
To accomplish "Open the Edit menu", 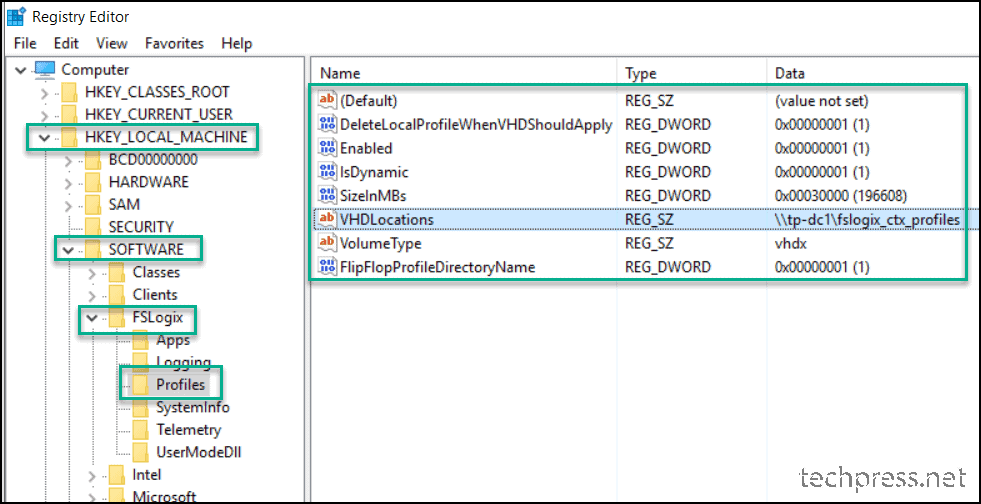I will [66, 43].
